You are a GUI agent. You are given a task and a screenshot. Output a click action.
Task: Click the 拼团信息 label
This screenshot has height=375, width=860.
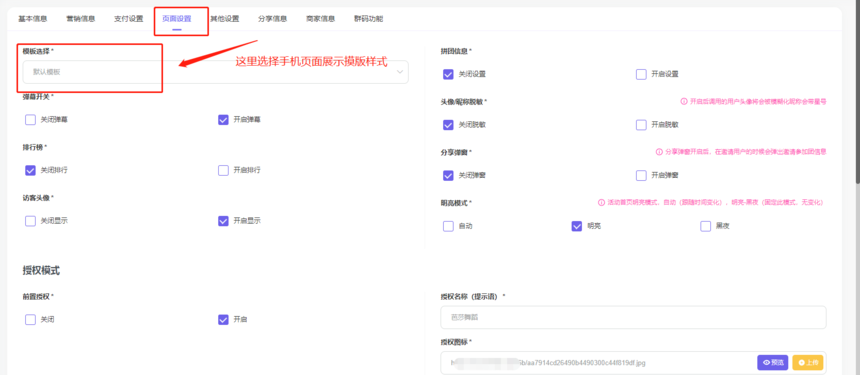pyautogui.click(x=456, y=51)
